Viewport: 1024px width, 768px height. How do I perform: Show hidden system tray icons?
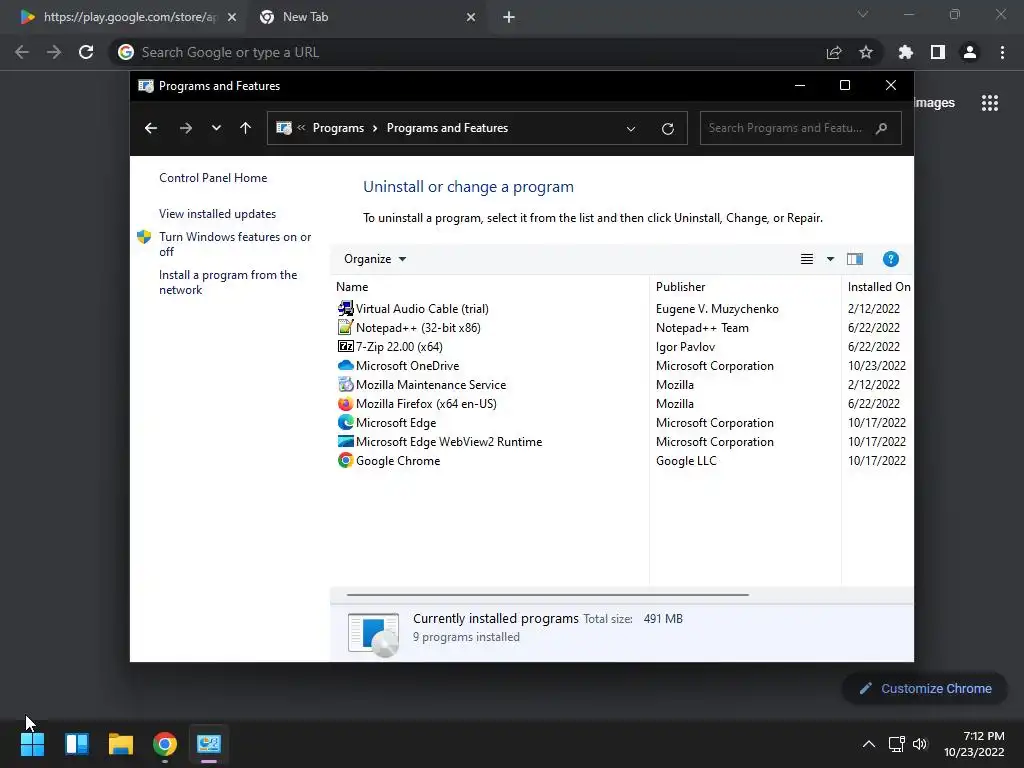click(869, 744)
